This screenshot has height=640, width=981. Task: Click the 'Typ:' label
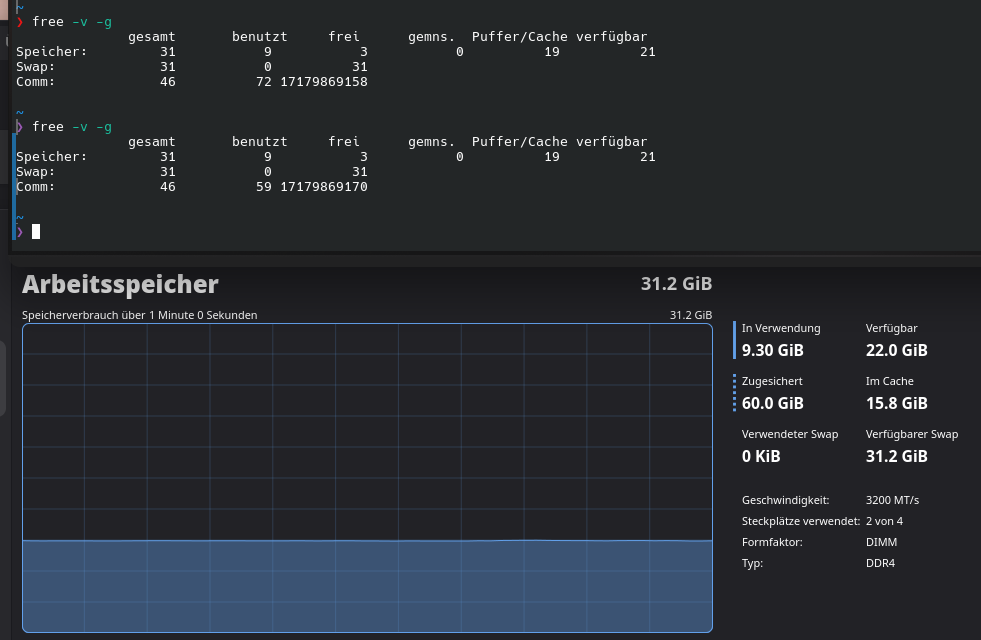(x=752, y=564)
